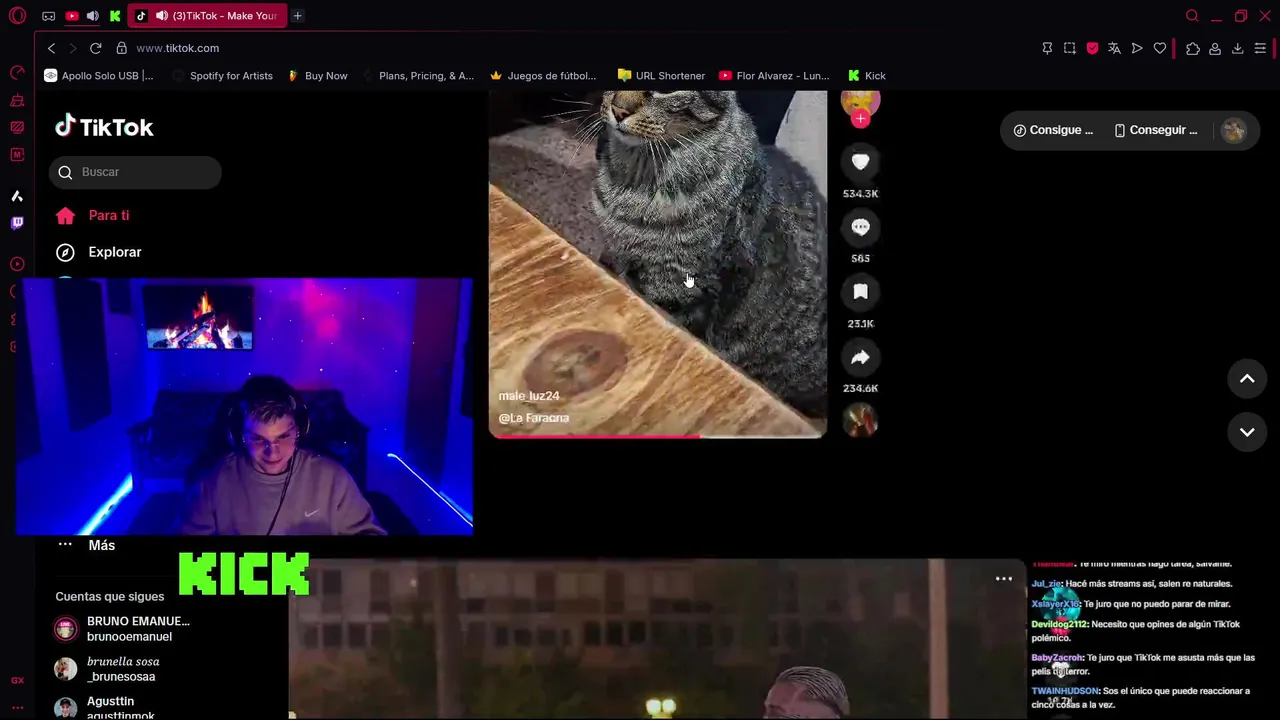
Task: Open the Flor Alvarez YouTube bookmark
Action: coord(775,76)
